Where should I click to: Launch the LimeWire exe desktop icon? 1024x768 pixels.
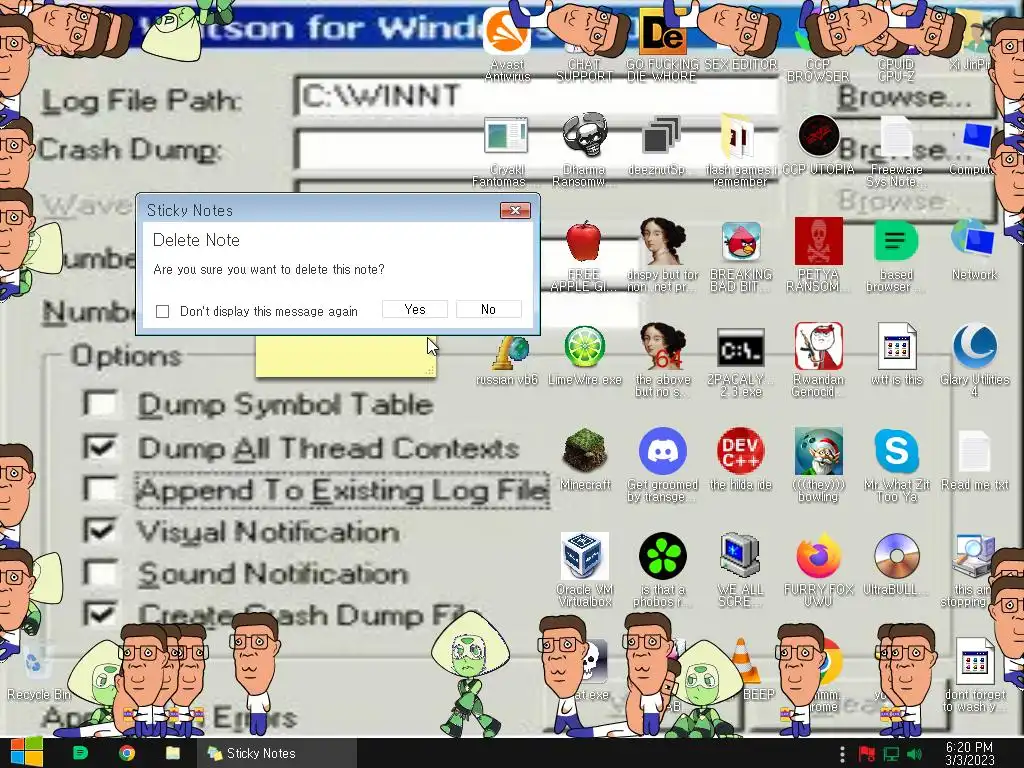584,347
